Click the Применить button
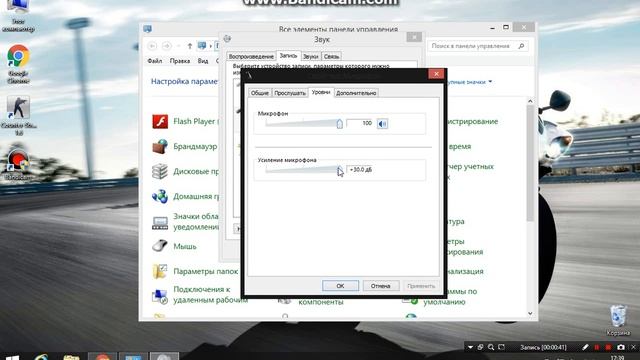Image resolution: width=640 pixels, height=360 pixels. pyautogui.click(x=421, y=286)
